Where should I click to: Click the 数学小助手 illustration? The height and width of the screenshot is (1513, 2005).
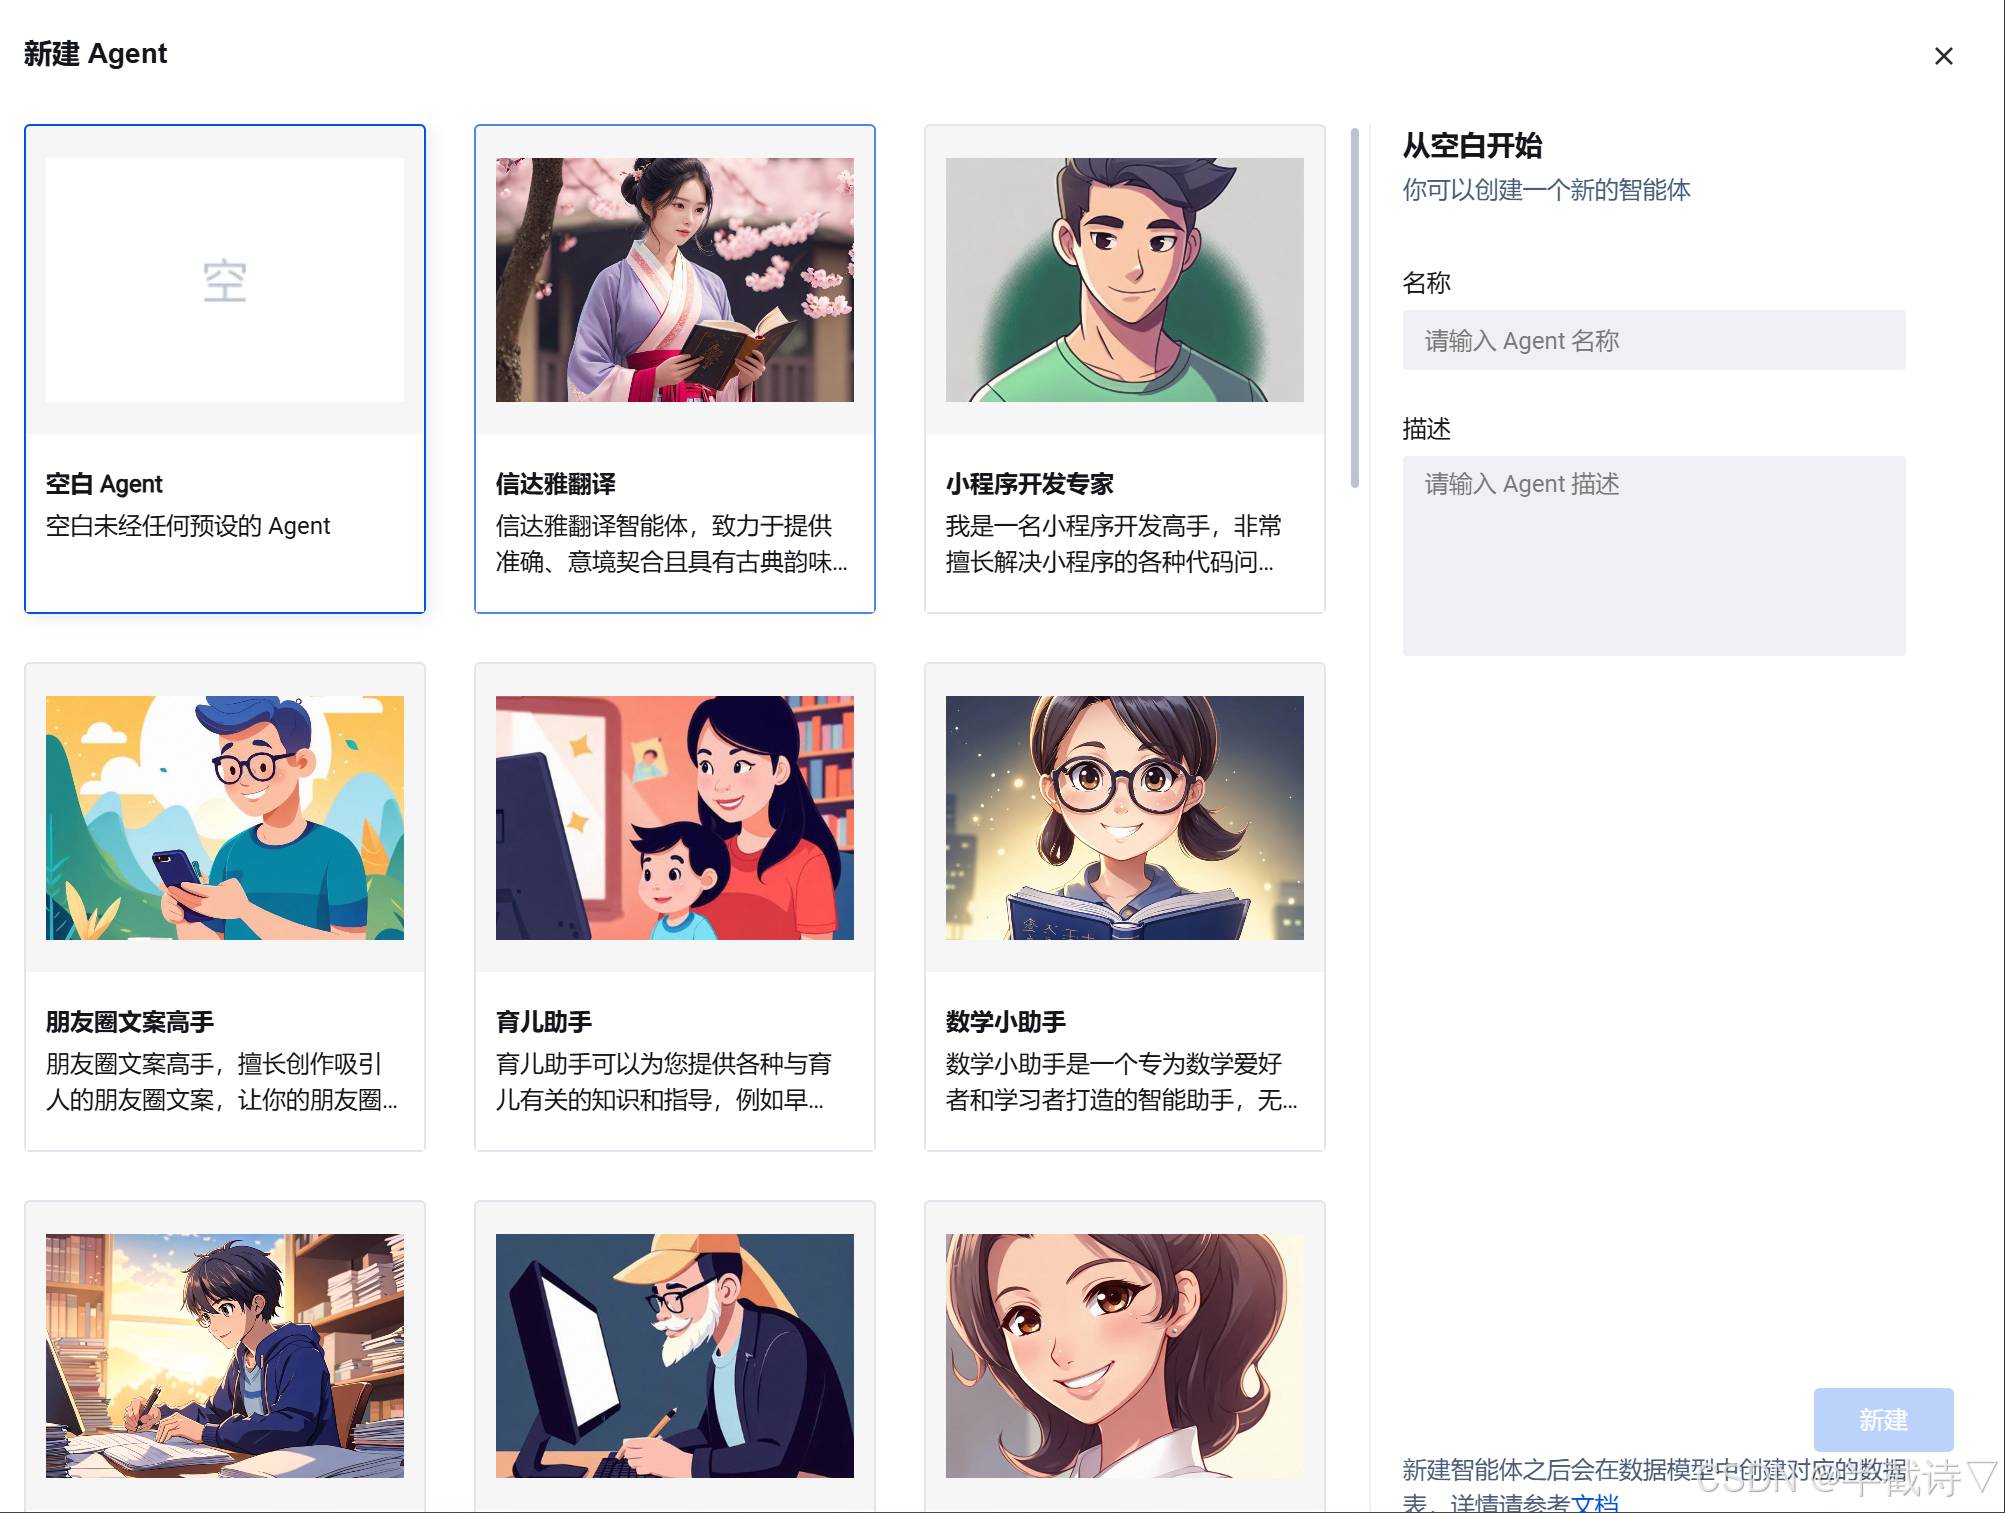pos(1125,818)
